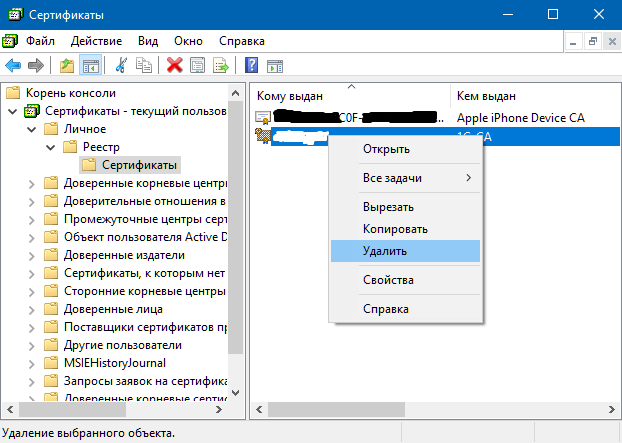The image size is (622, 443).
Task: Click the Copy toolbar icon
Action: (145, 66)
